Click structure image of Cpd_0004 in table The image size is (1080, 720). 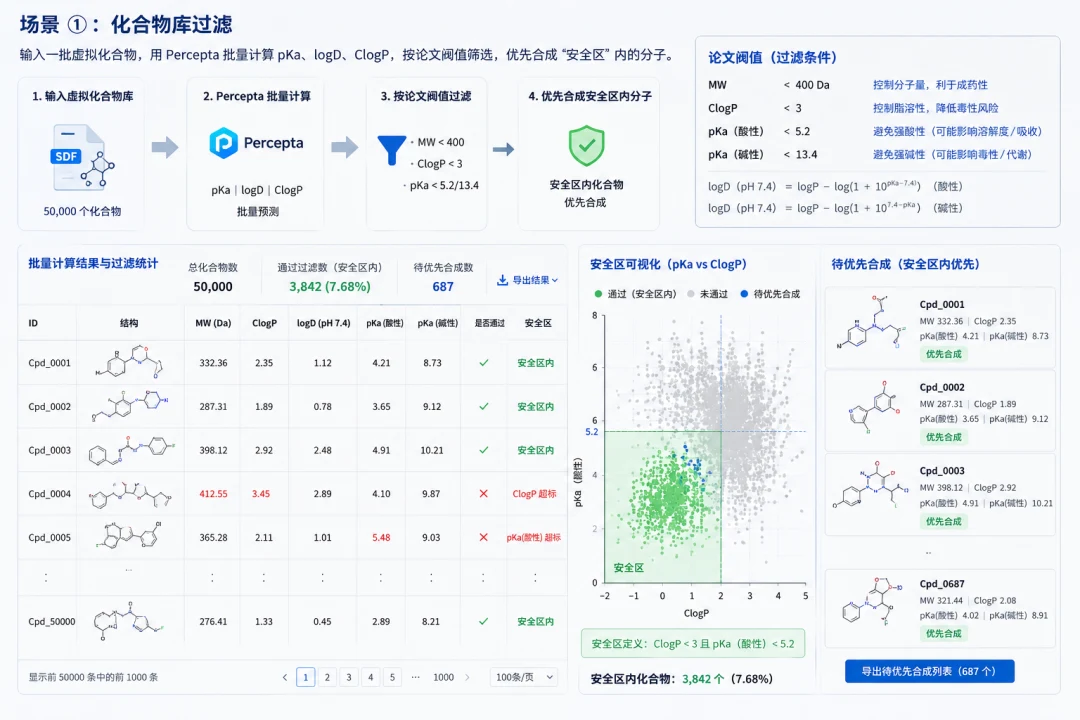click(130, 494)
